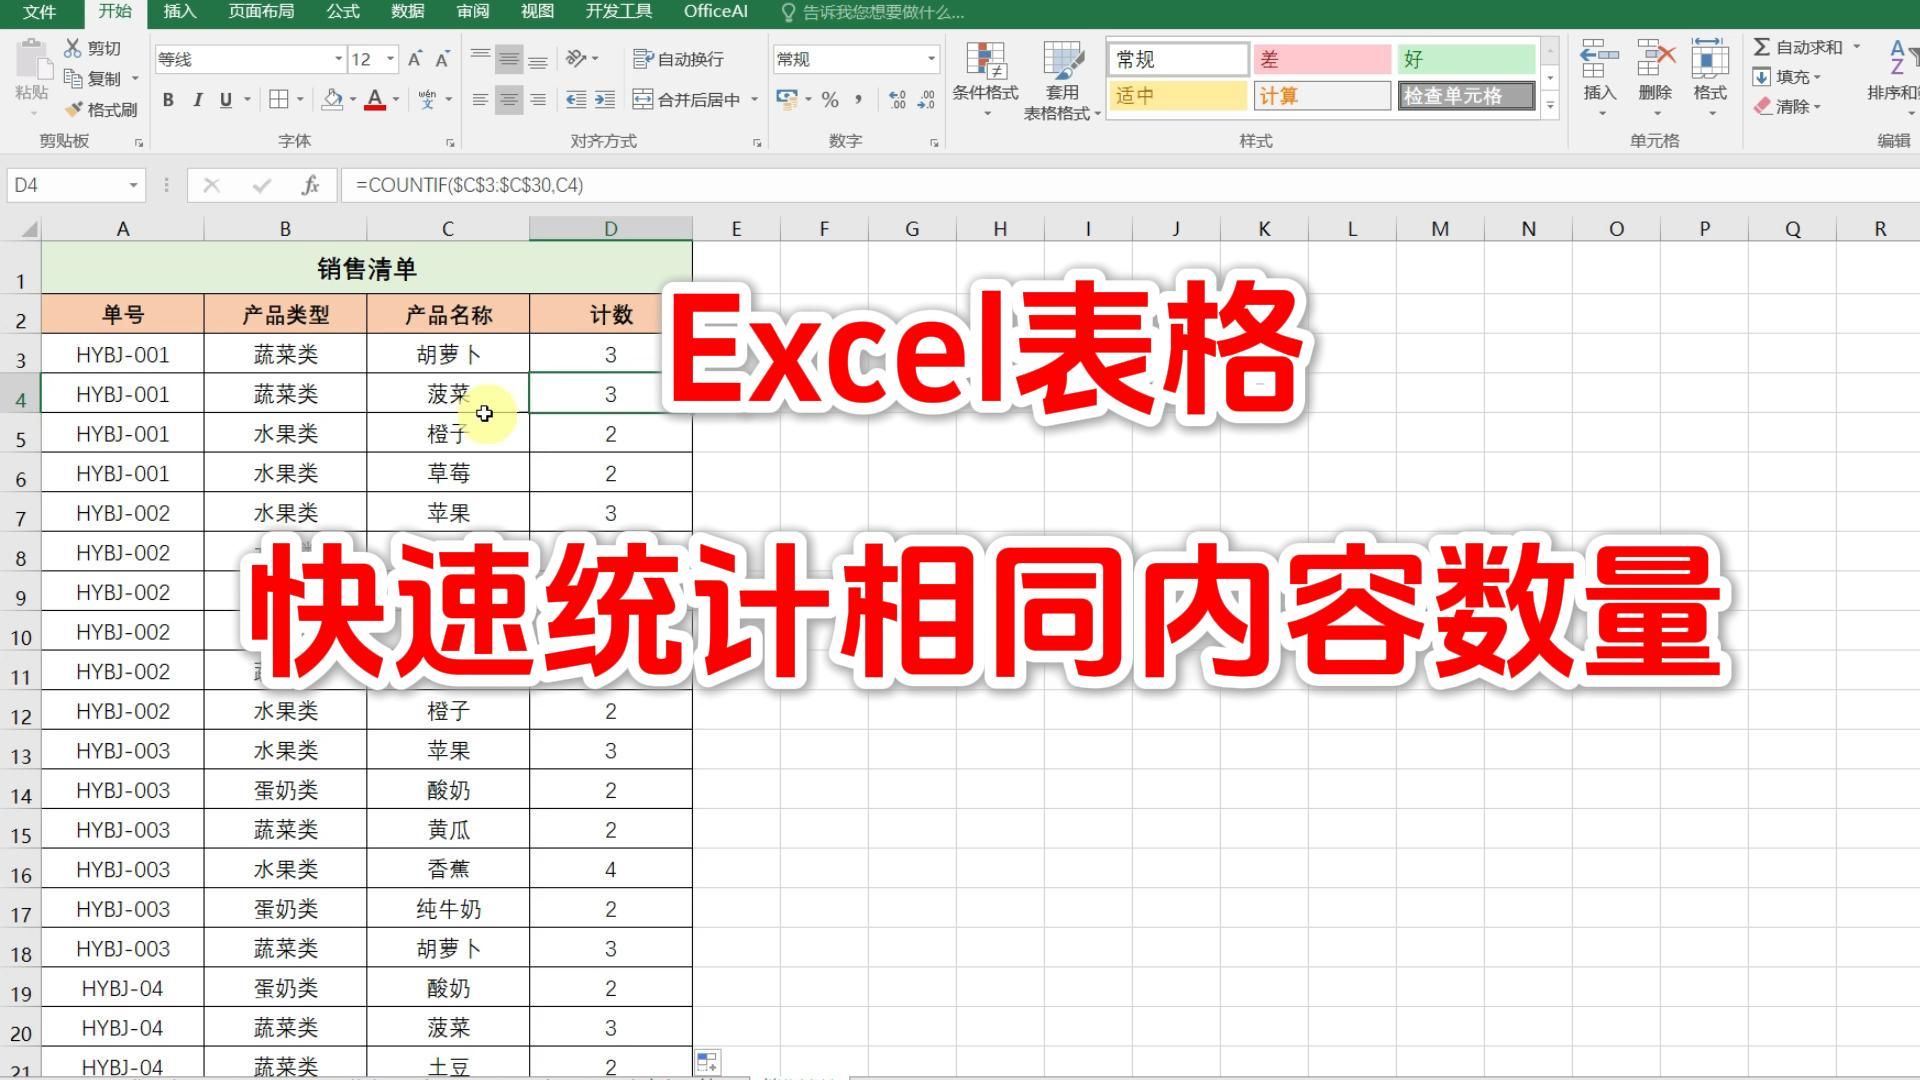Toggle middle vertical alignment

(509, 59)
